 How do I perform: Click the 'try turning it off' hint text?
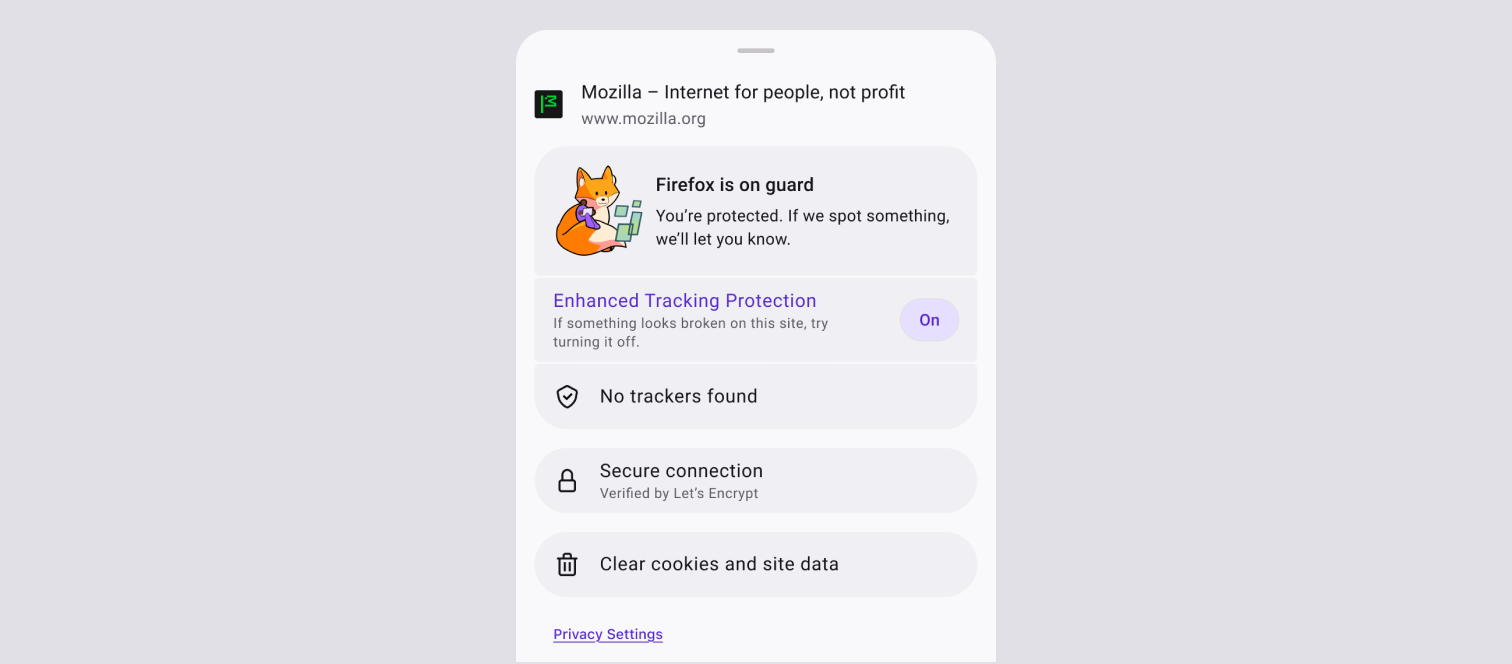690,333
